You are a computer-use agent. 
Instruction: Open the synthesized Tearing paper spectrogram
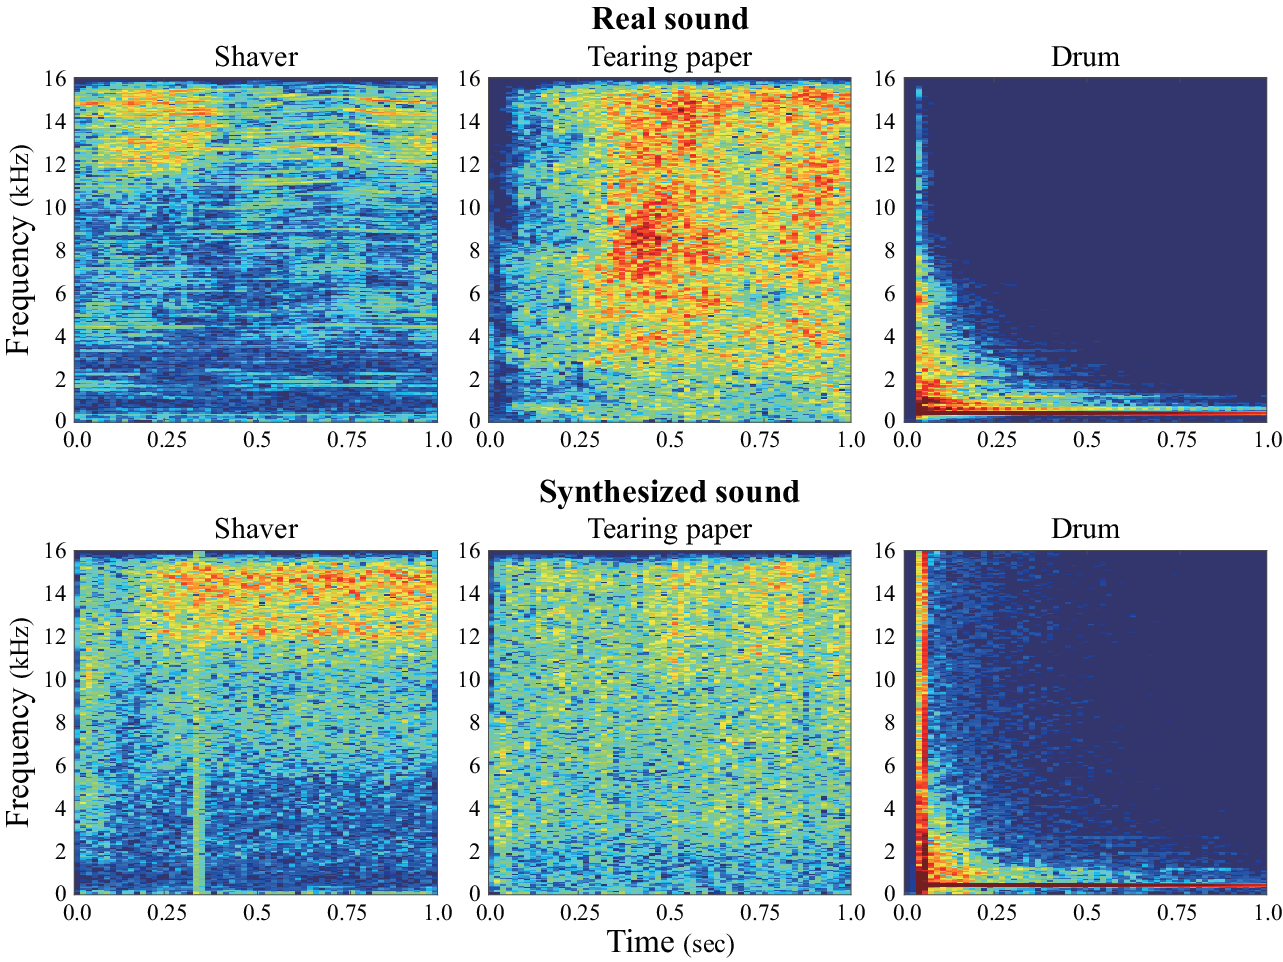pyautogui.click(x=670, y=721)
